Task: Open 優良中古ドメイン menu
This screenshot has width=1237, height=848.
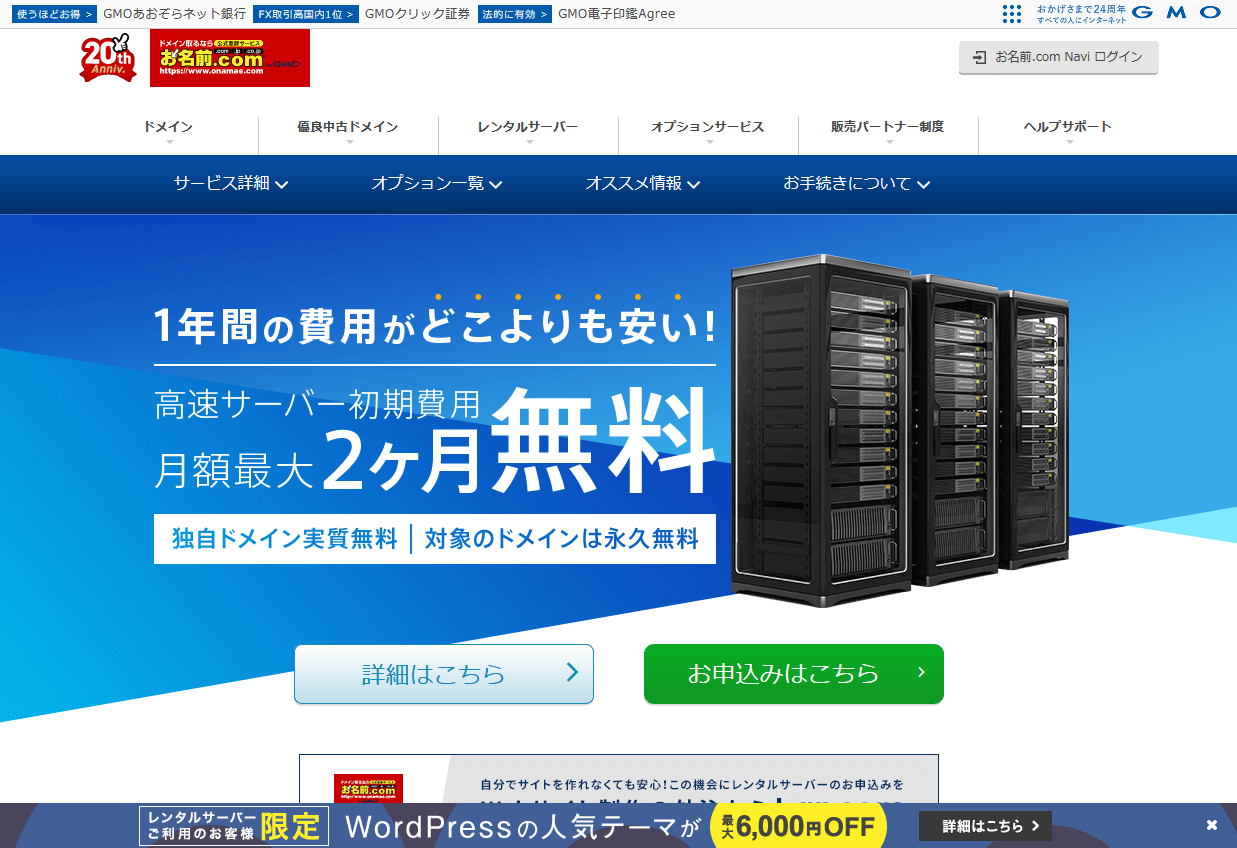Action: pyautogui.click(x=348, y=128)
